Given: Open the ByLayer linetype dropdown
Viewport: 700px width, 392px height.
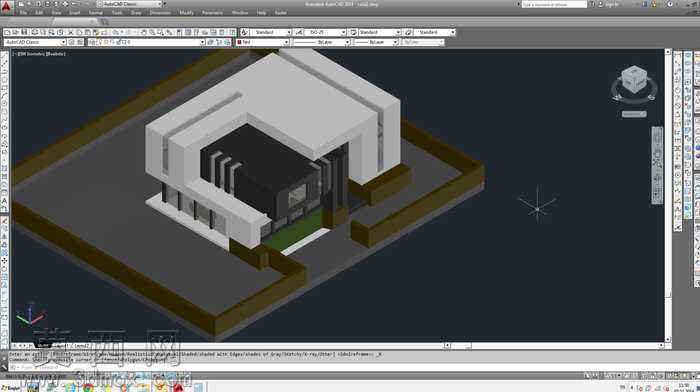Looking at the screenshot, I should 347,42.
